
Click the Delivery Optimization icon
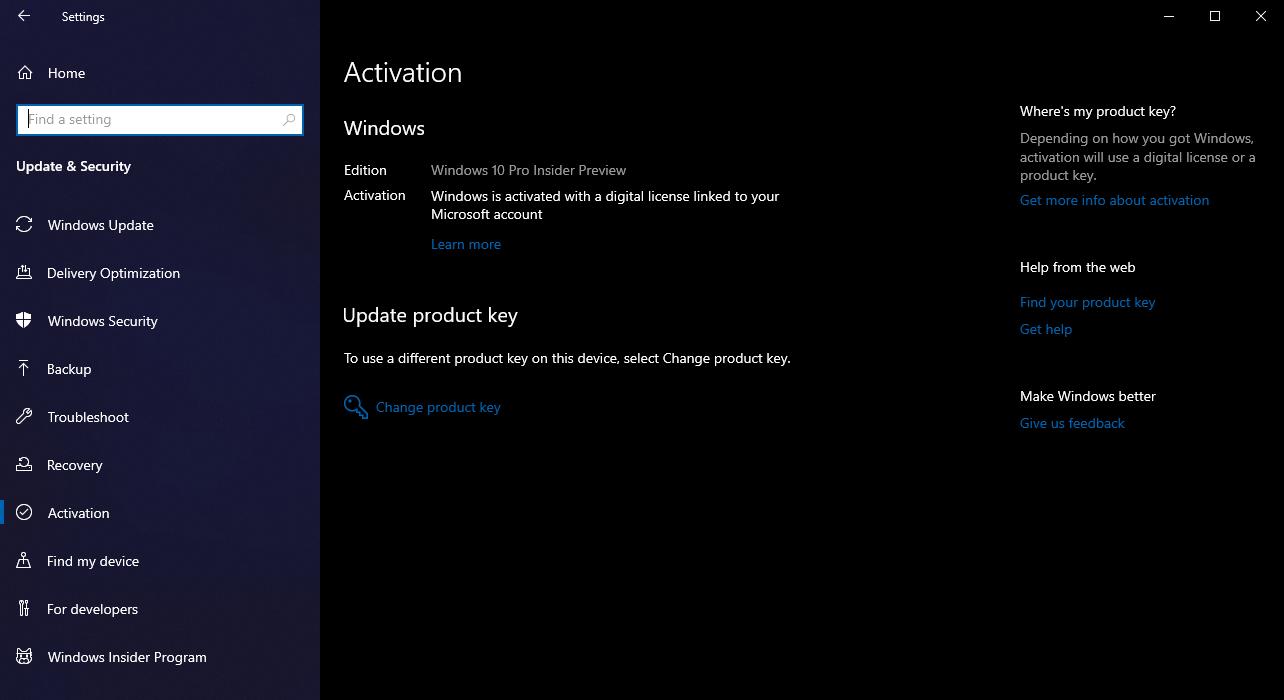(25, 273)
